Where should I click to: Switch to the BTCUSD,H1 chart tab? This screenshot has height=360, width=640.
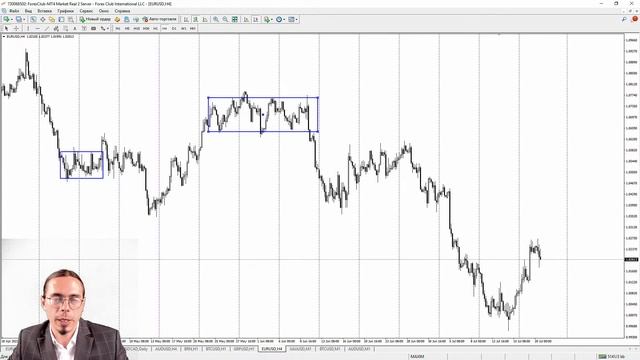pos(216,349)
